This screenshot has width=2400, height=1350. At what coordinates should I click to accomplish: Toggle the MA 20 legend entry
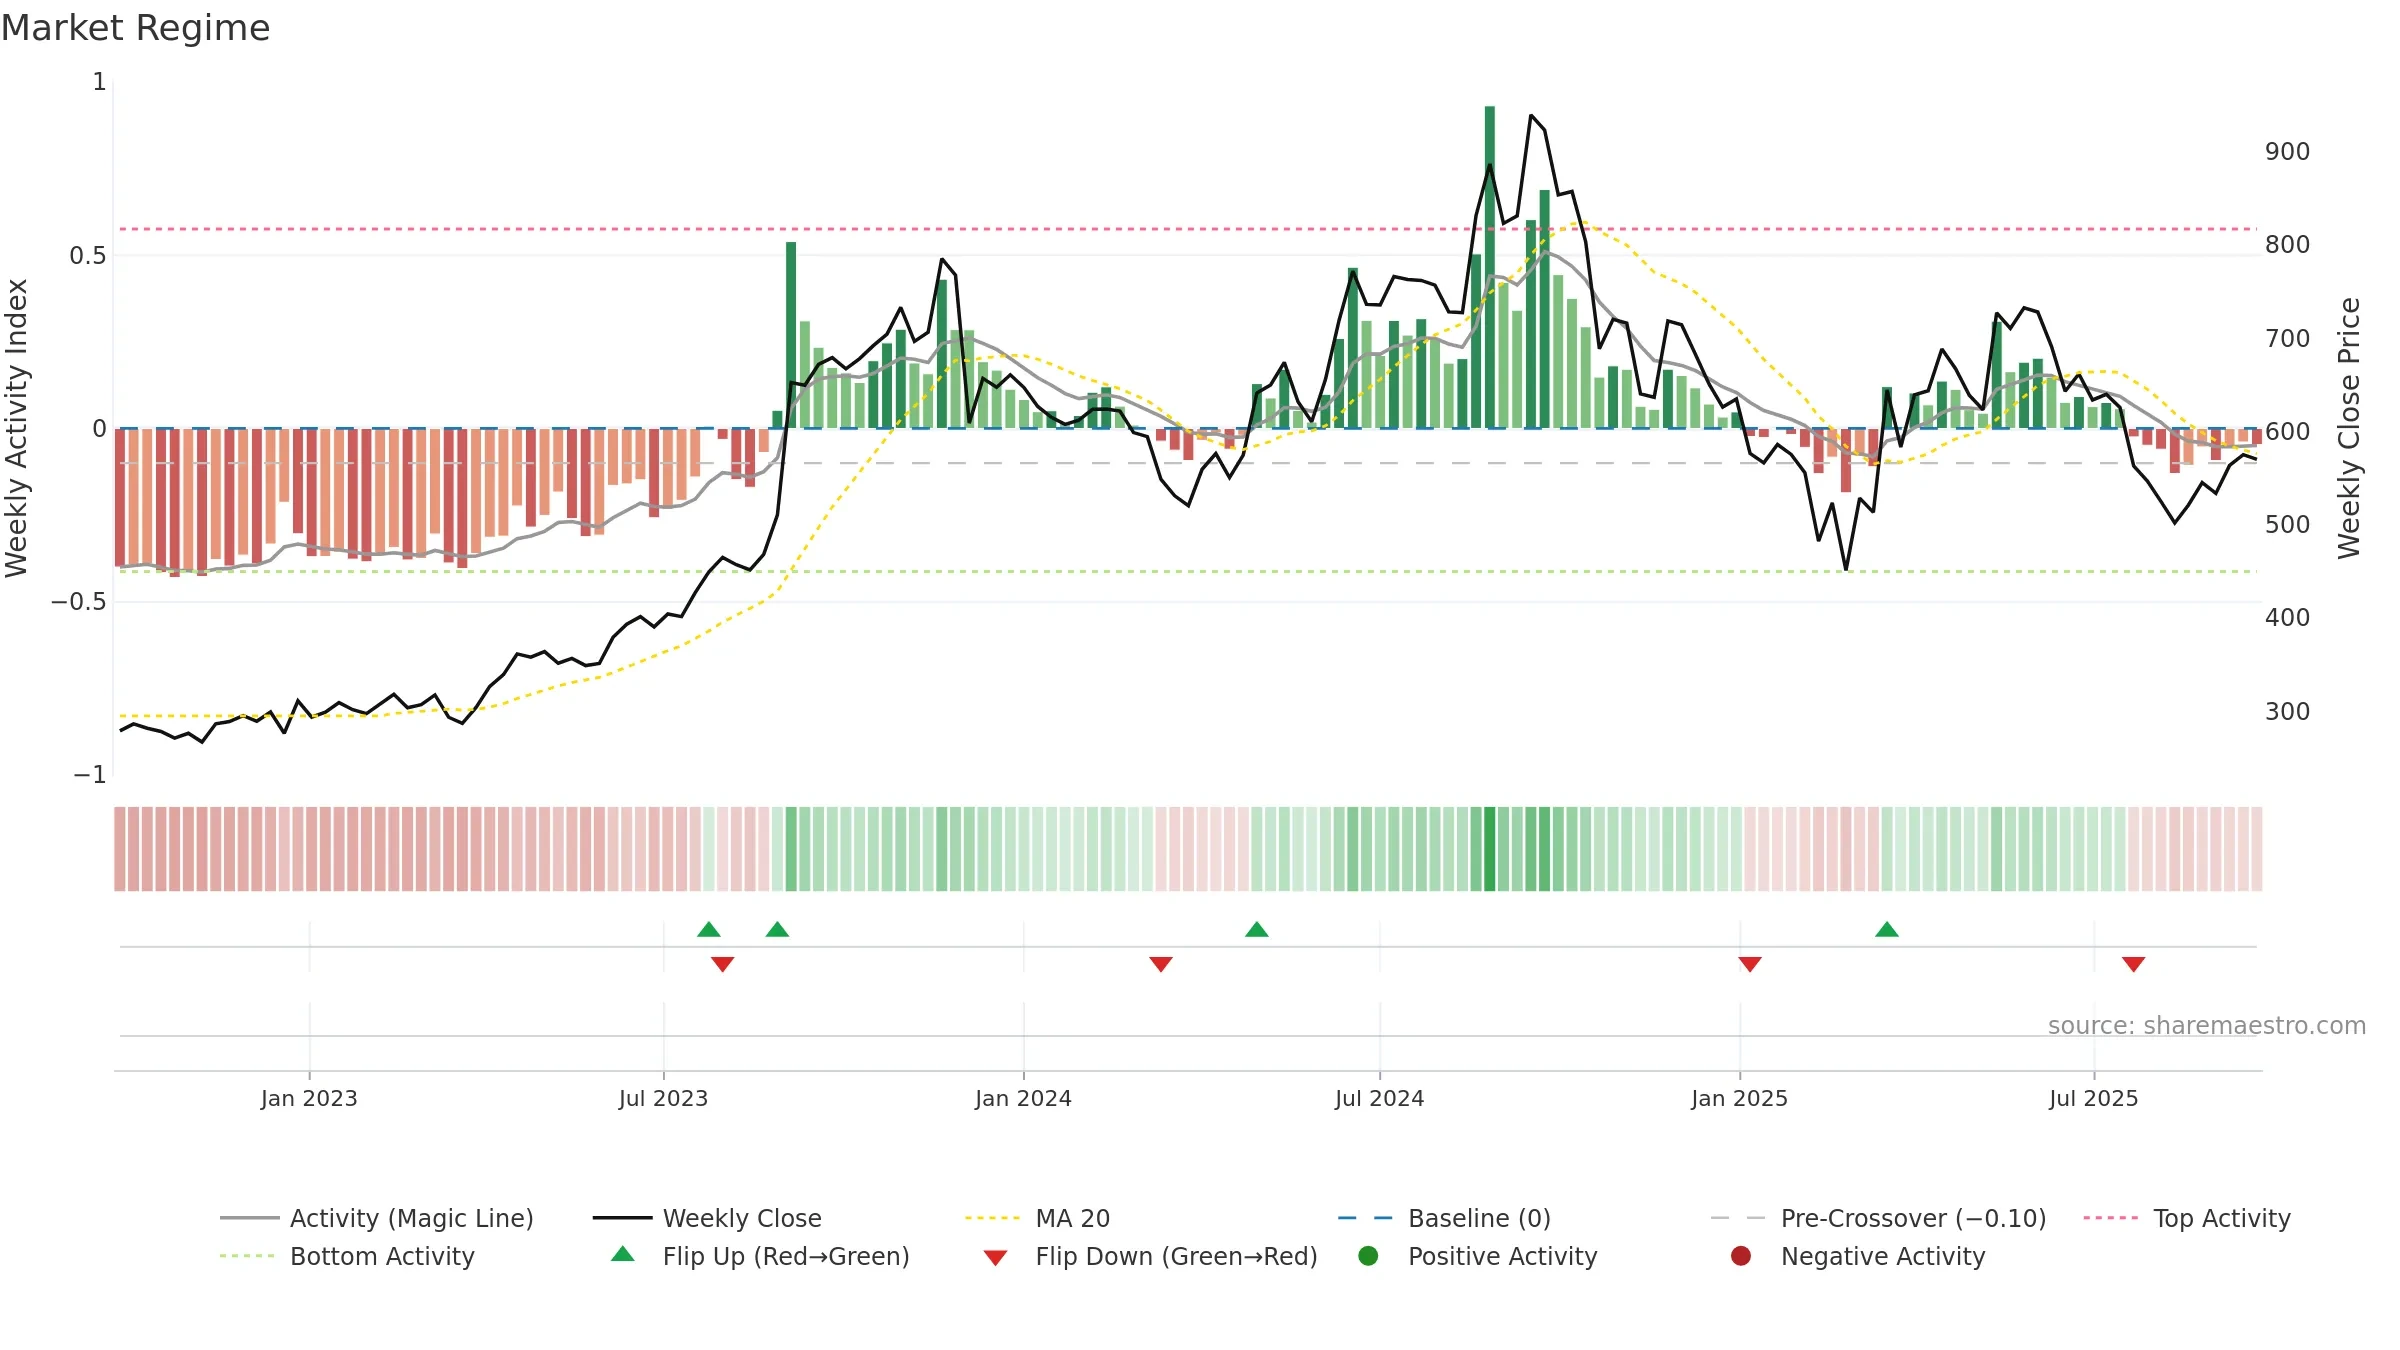click(x=1038, y=1218)
